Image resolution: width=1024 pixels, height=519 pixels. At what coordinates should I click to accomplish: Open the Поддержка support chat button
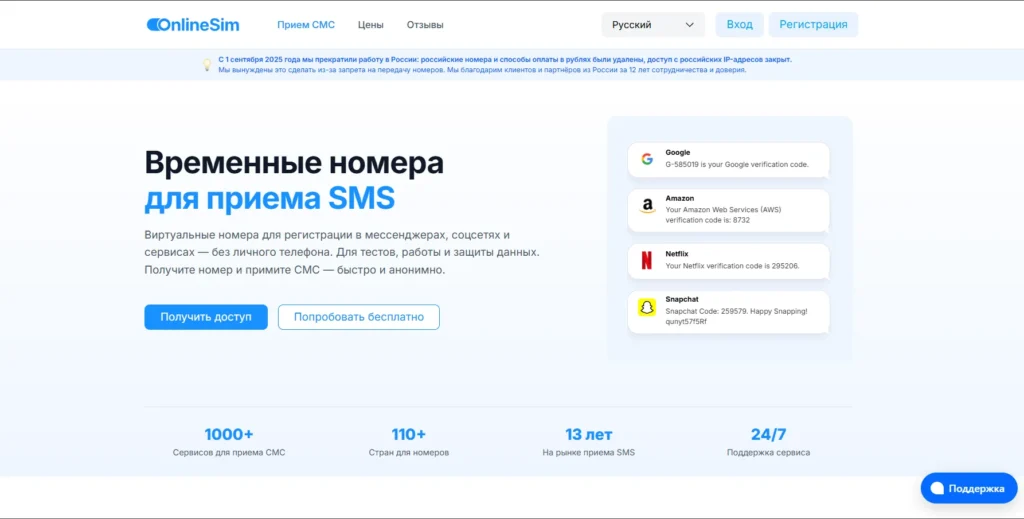click(968, 488)
